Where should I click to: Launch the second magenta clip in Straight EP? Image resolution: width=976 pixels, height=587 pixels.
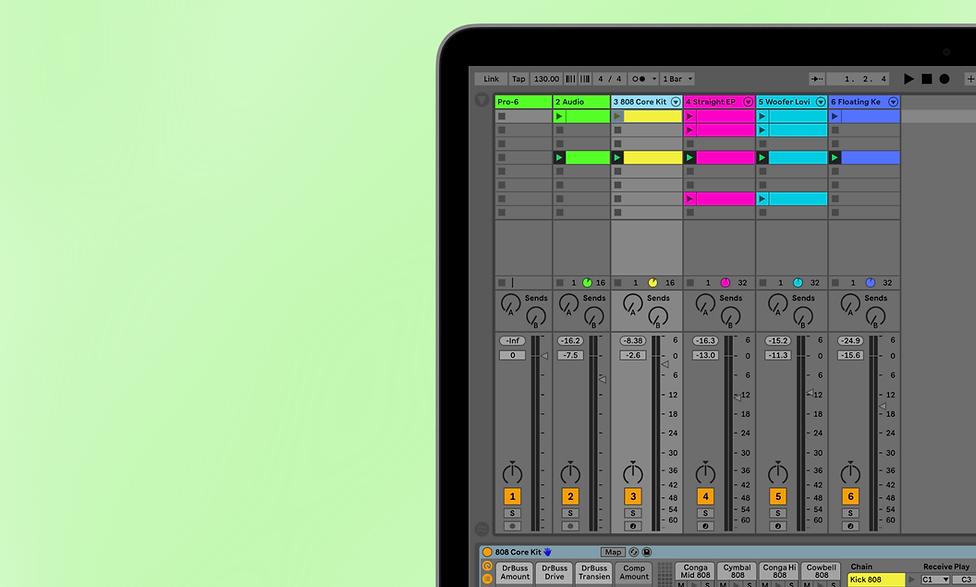[x=690, y=130]
